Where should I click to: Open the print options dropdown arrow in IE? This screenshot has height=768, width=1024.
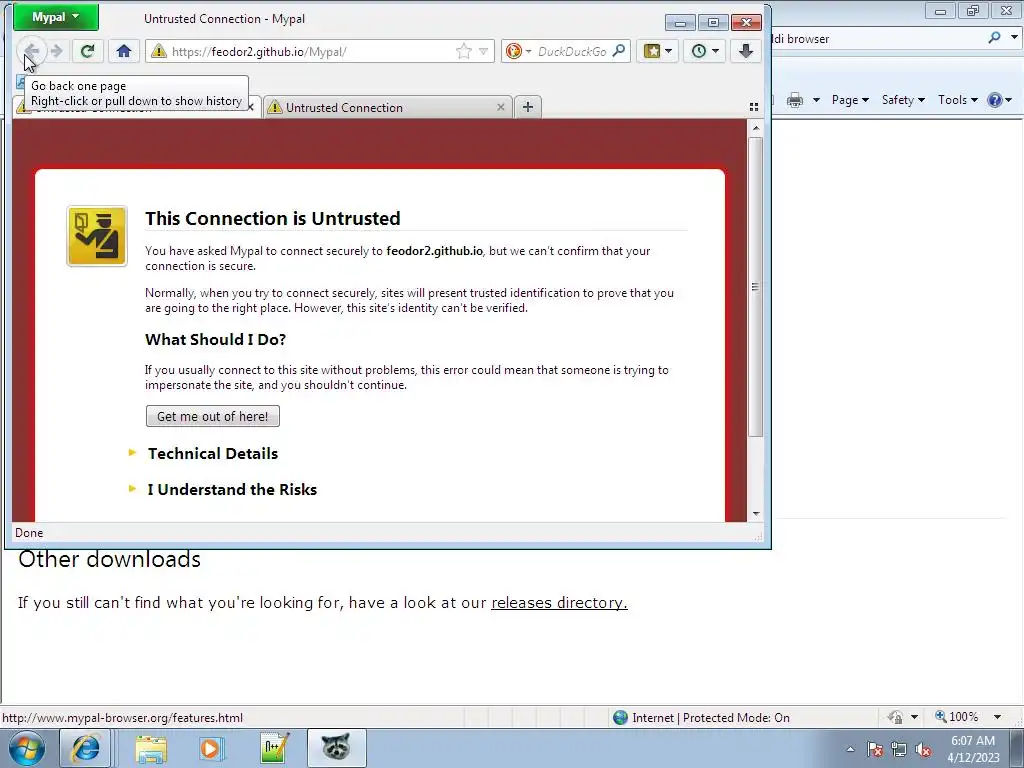point(816,100)
